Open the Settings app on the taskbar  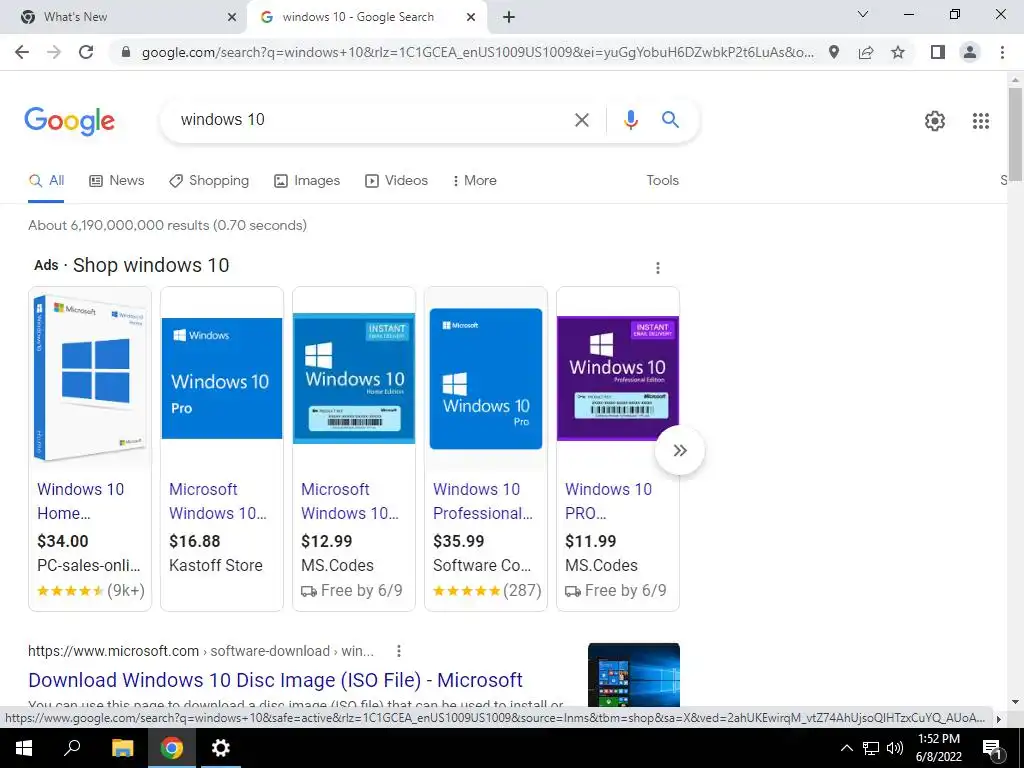pos(221,748)
